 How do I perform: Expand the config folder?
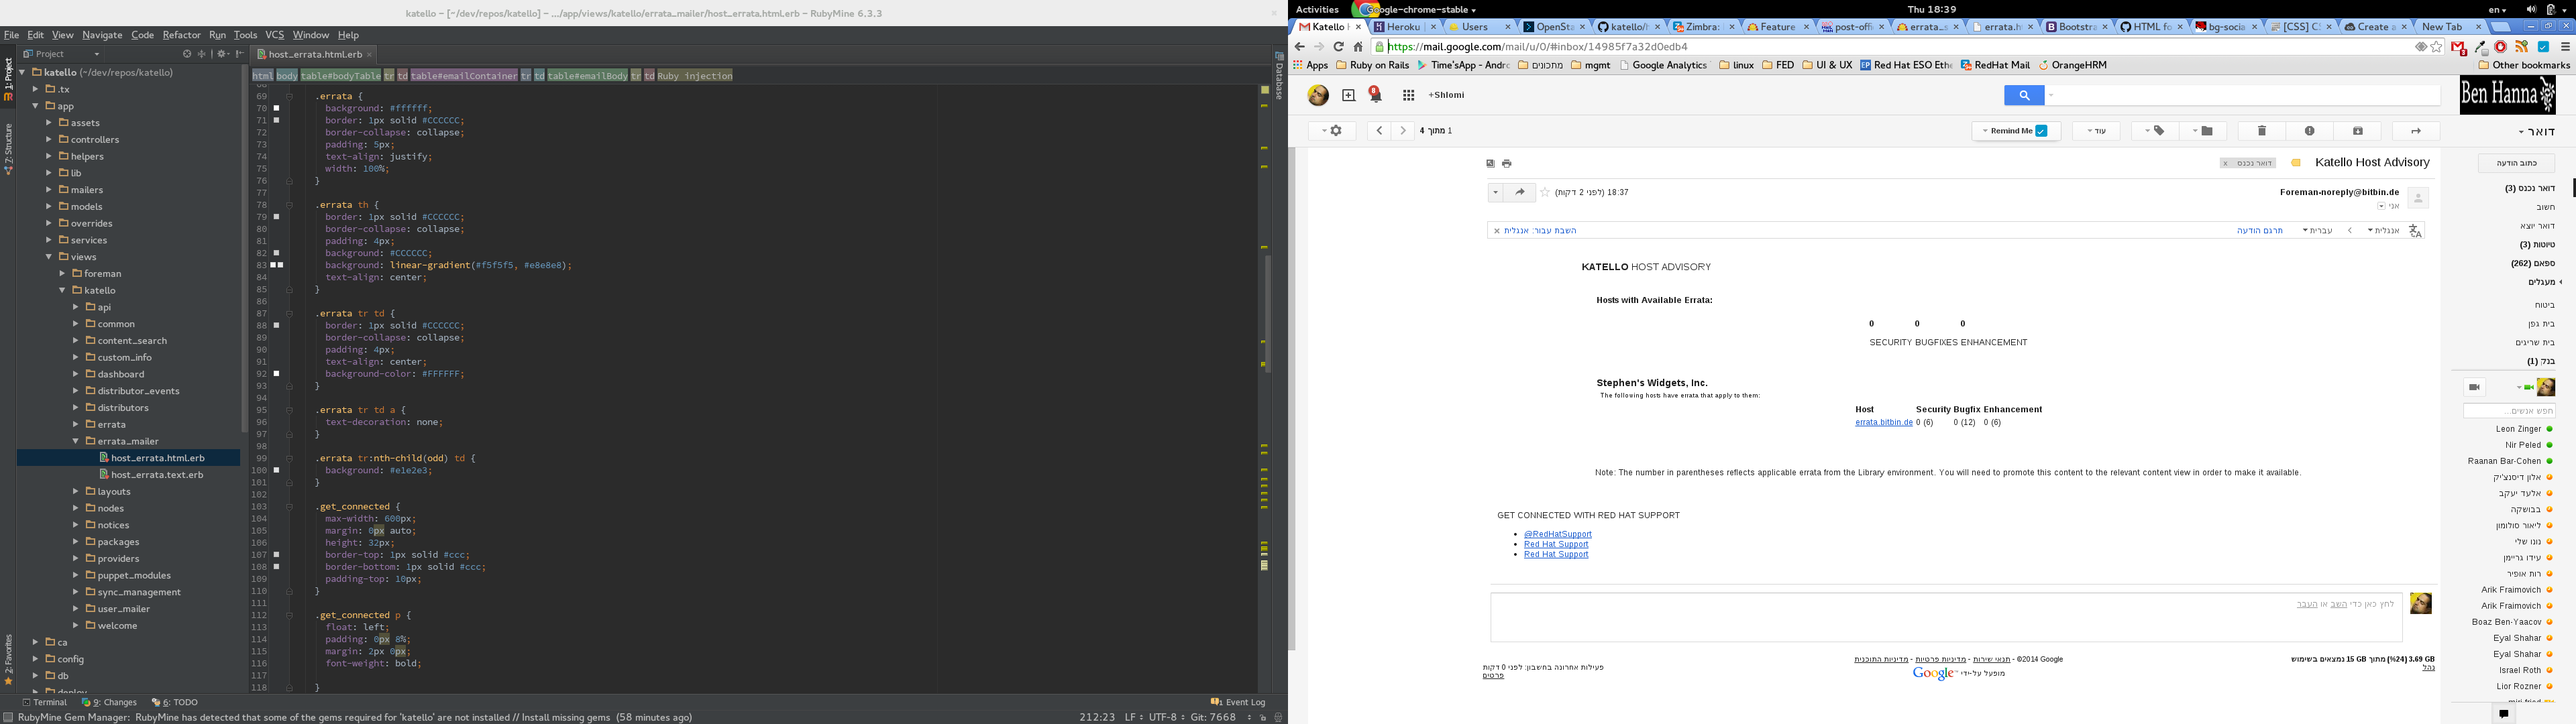pos(35,659)
